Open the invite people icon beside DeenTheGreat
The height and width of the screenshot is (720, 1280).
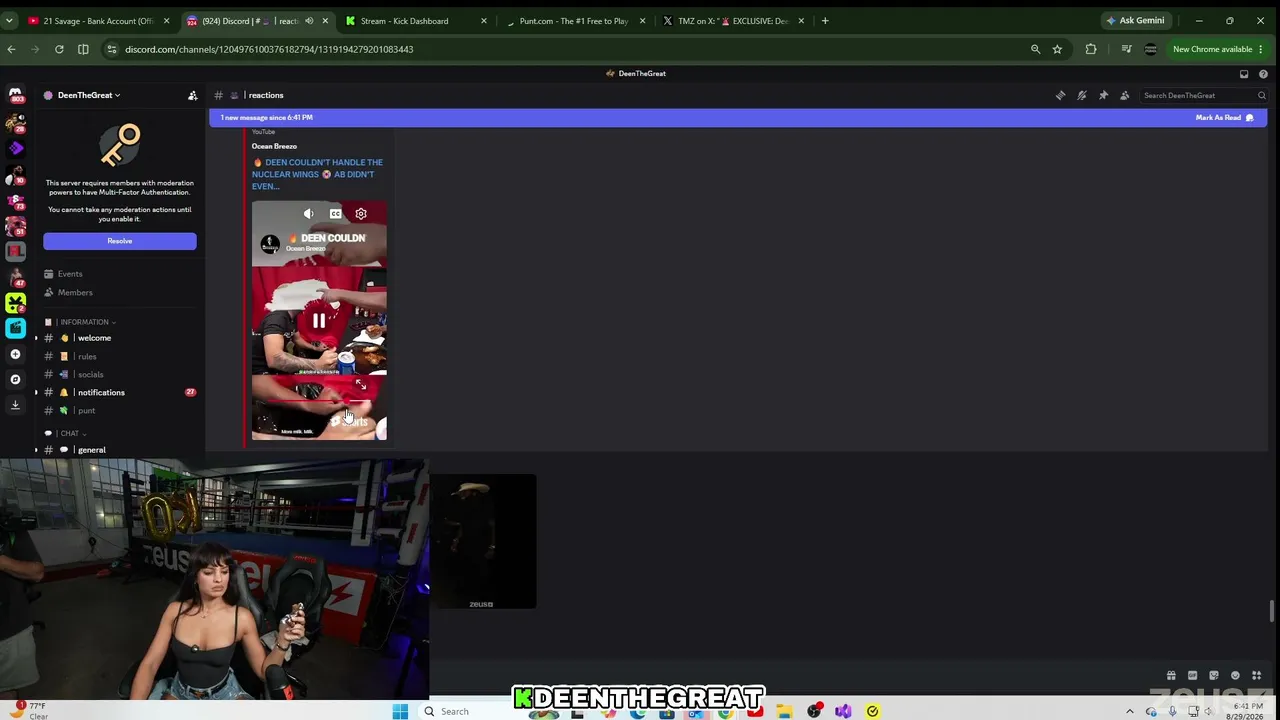192,95
